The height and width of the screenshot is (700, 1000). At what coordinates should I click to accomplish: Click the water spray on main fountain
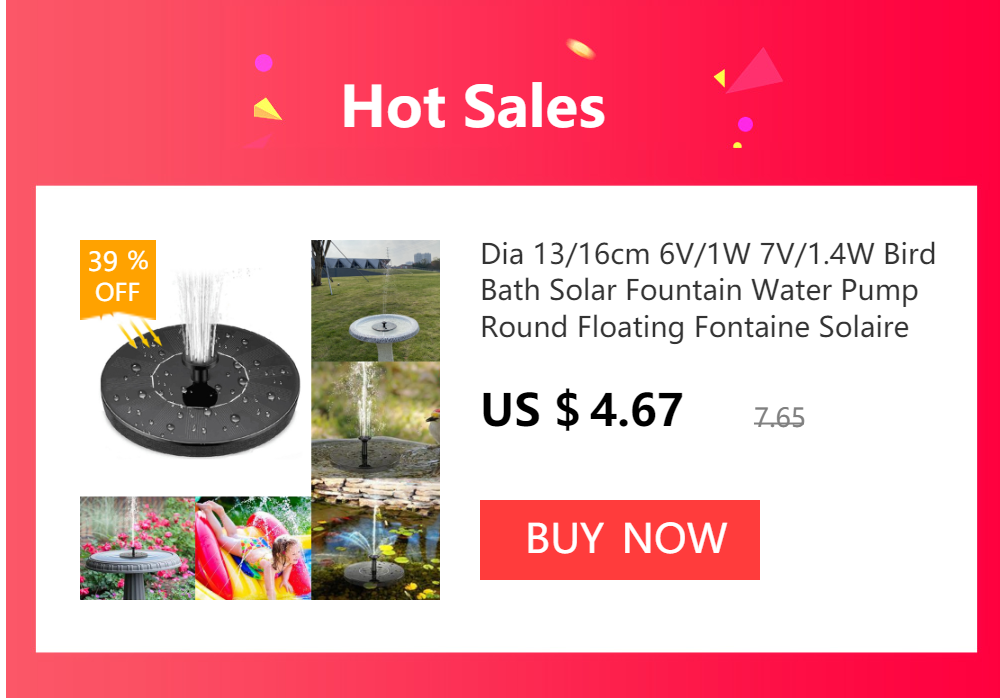(x=199, y=315)
